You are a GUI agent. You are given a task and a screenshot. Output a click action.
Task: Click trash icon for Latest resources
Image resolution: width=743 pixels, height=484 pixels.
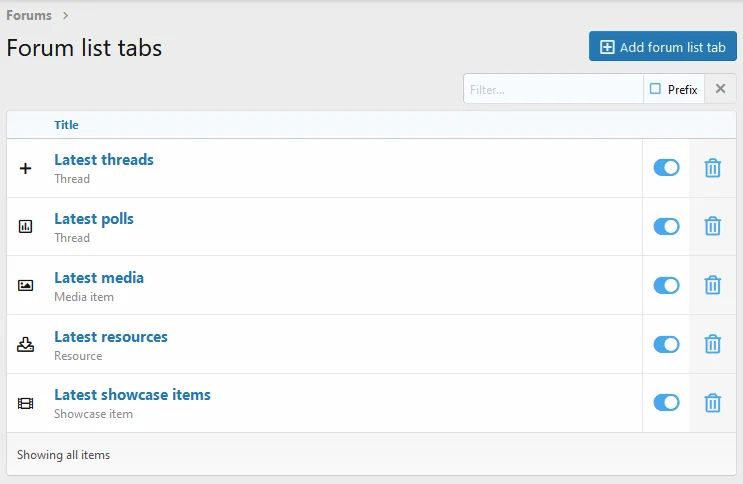pyautogui.click(x=712, y=345)
